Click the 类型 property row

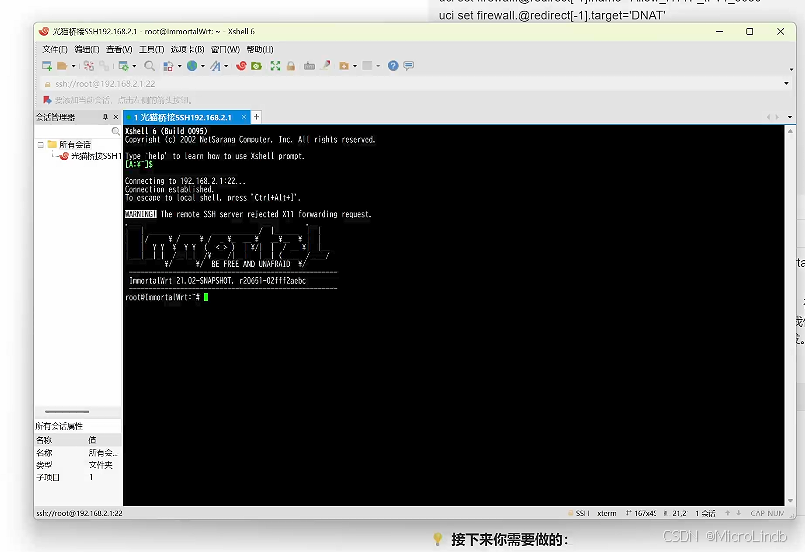[78, 465]
